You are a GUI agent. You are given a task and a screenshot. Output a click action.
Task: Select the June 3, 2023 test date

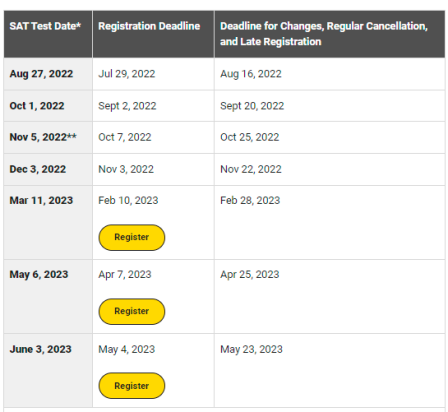pos(40,349)
